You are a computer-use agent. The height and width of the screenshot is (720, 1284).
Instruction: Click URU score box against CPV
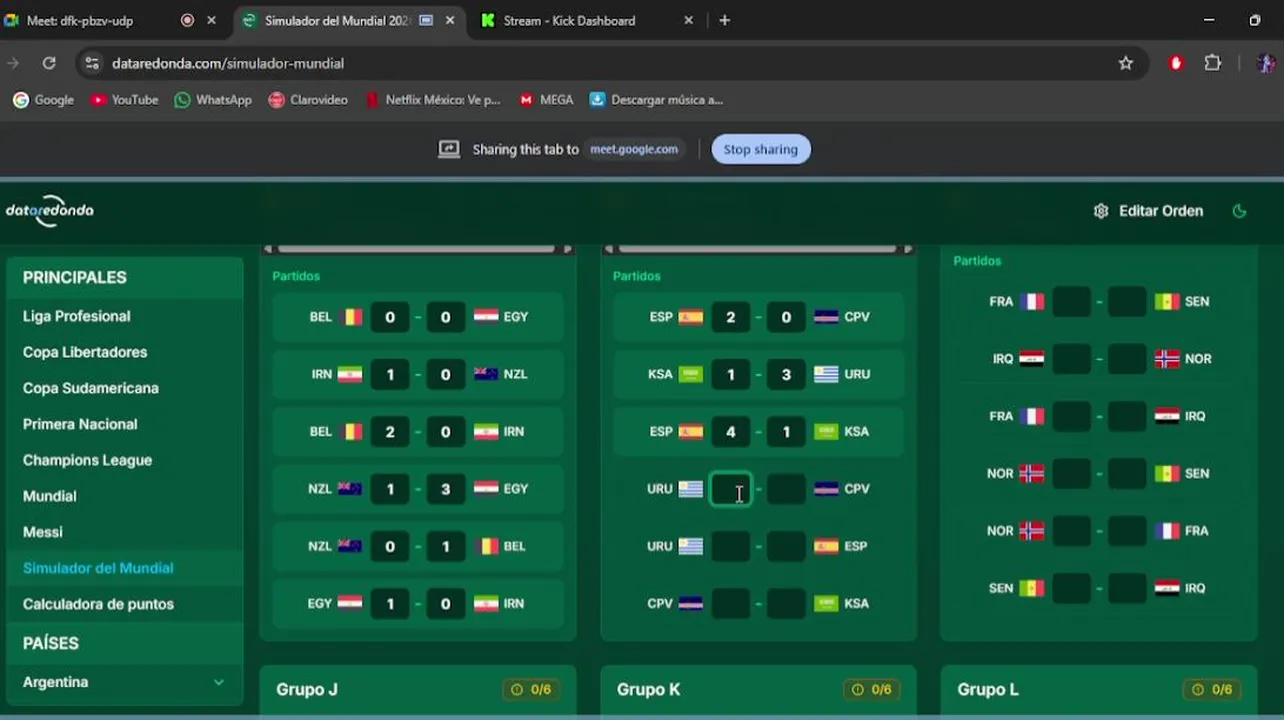731,489
